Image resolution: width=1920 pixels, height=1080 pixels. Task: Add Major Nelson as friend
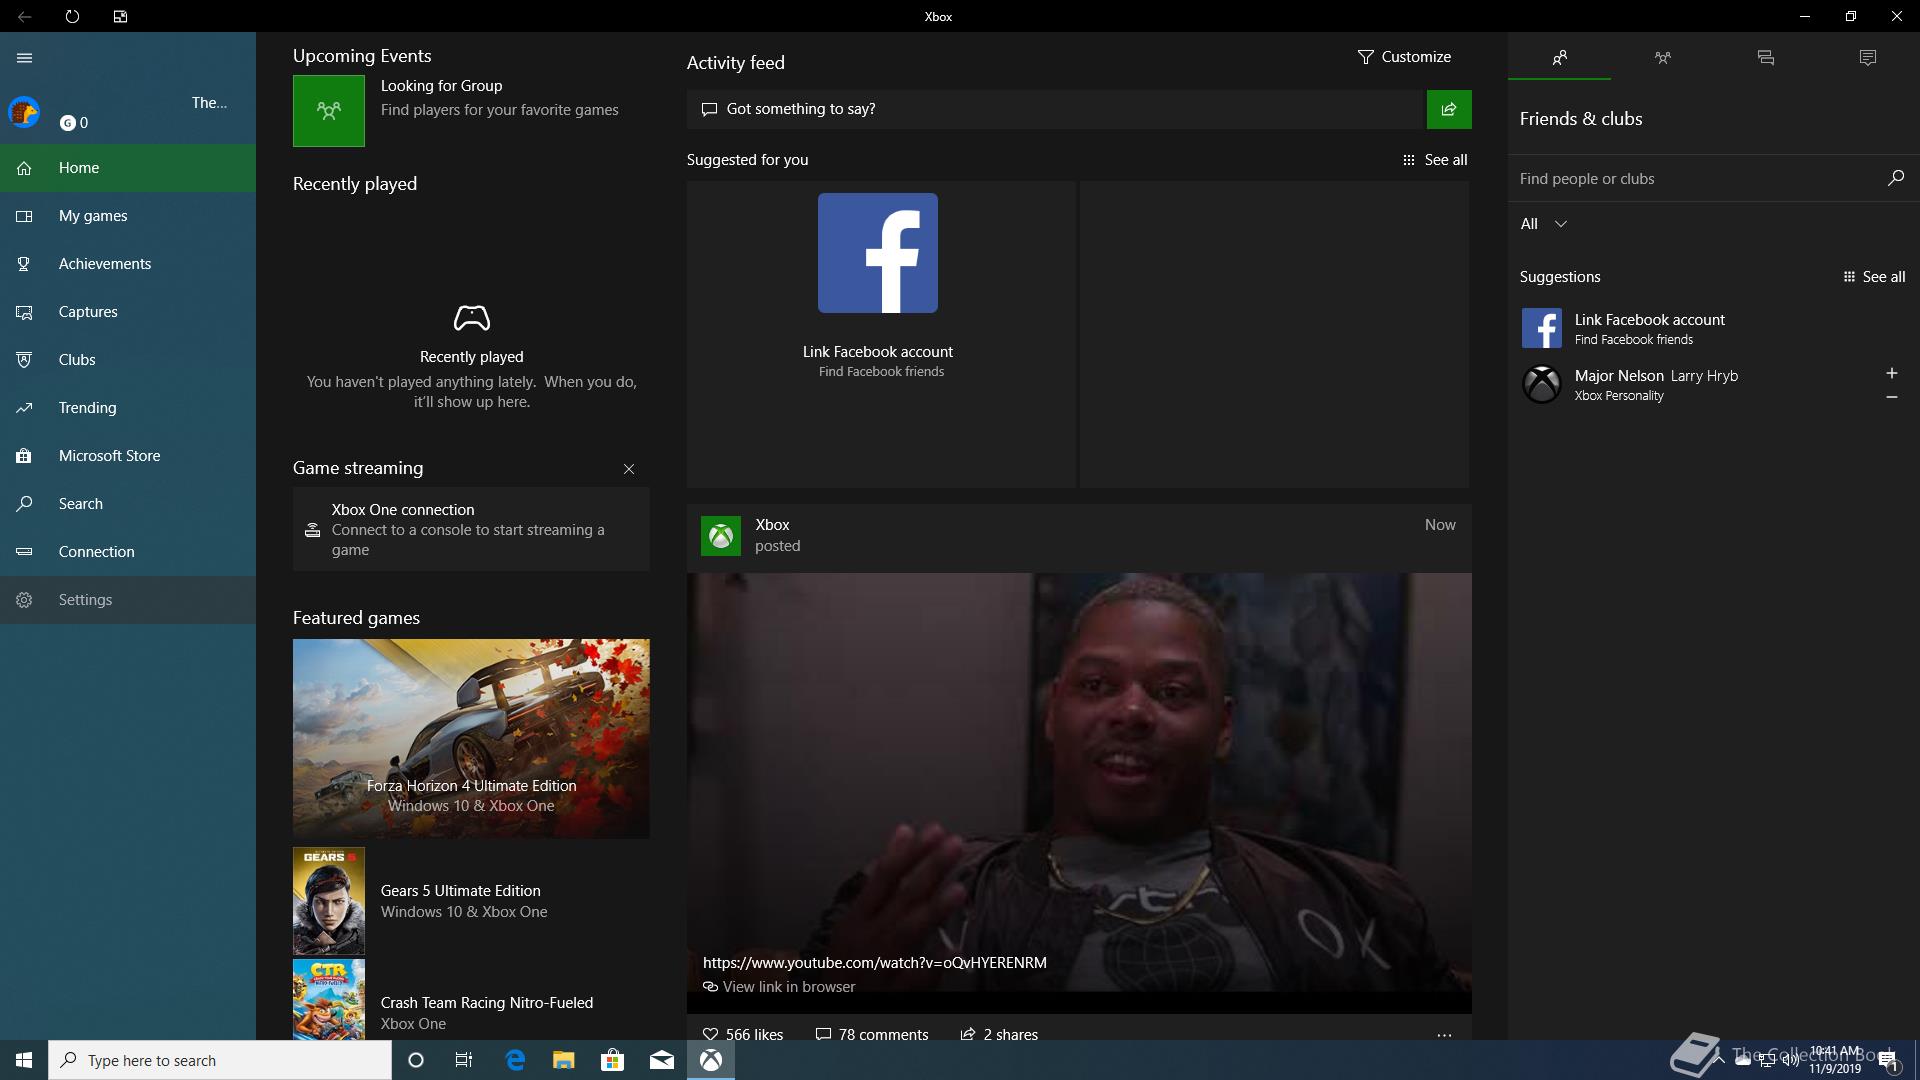(x=1891, y=373)
